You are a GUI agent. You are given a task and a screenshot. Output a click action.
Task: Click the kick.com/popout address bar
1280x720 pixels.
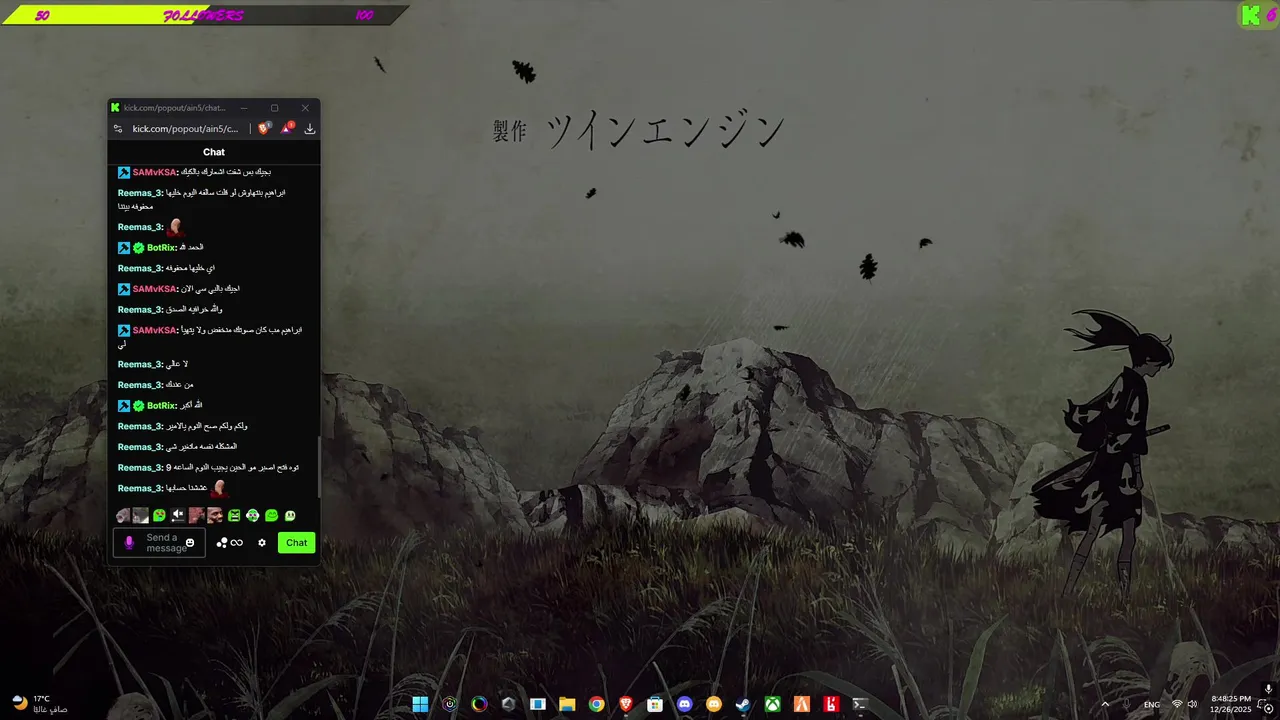point(185,129)
